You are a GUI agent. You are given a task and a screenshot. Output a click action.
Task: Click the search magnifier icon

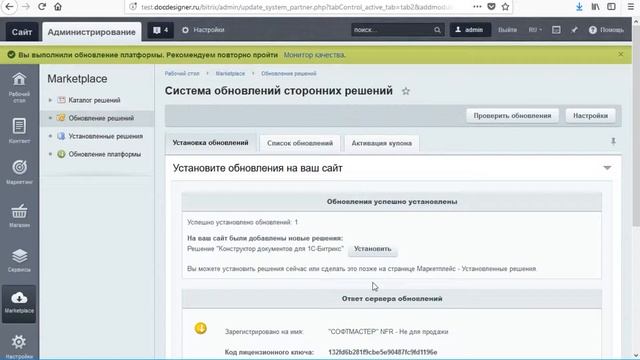[x=437, y=30]
